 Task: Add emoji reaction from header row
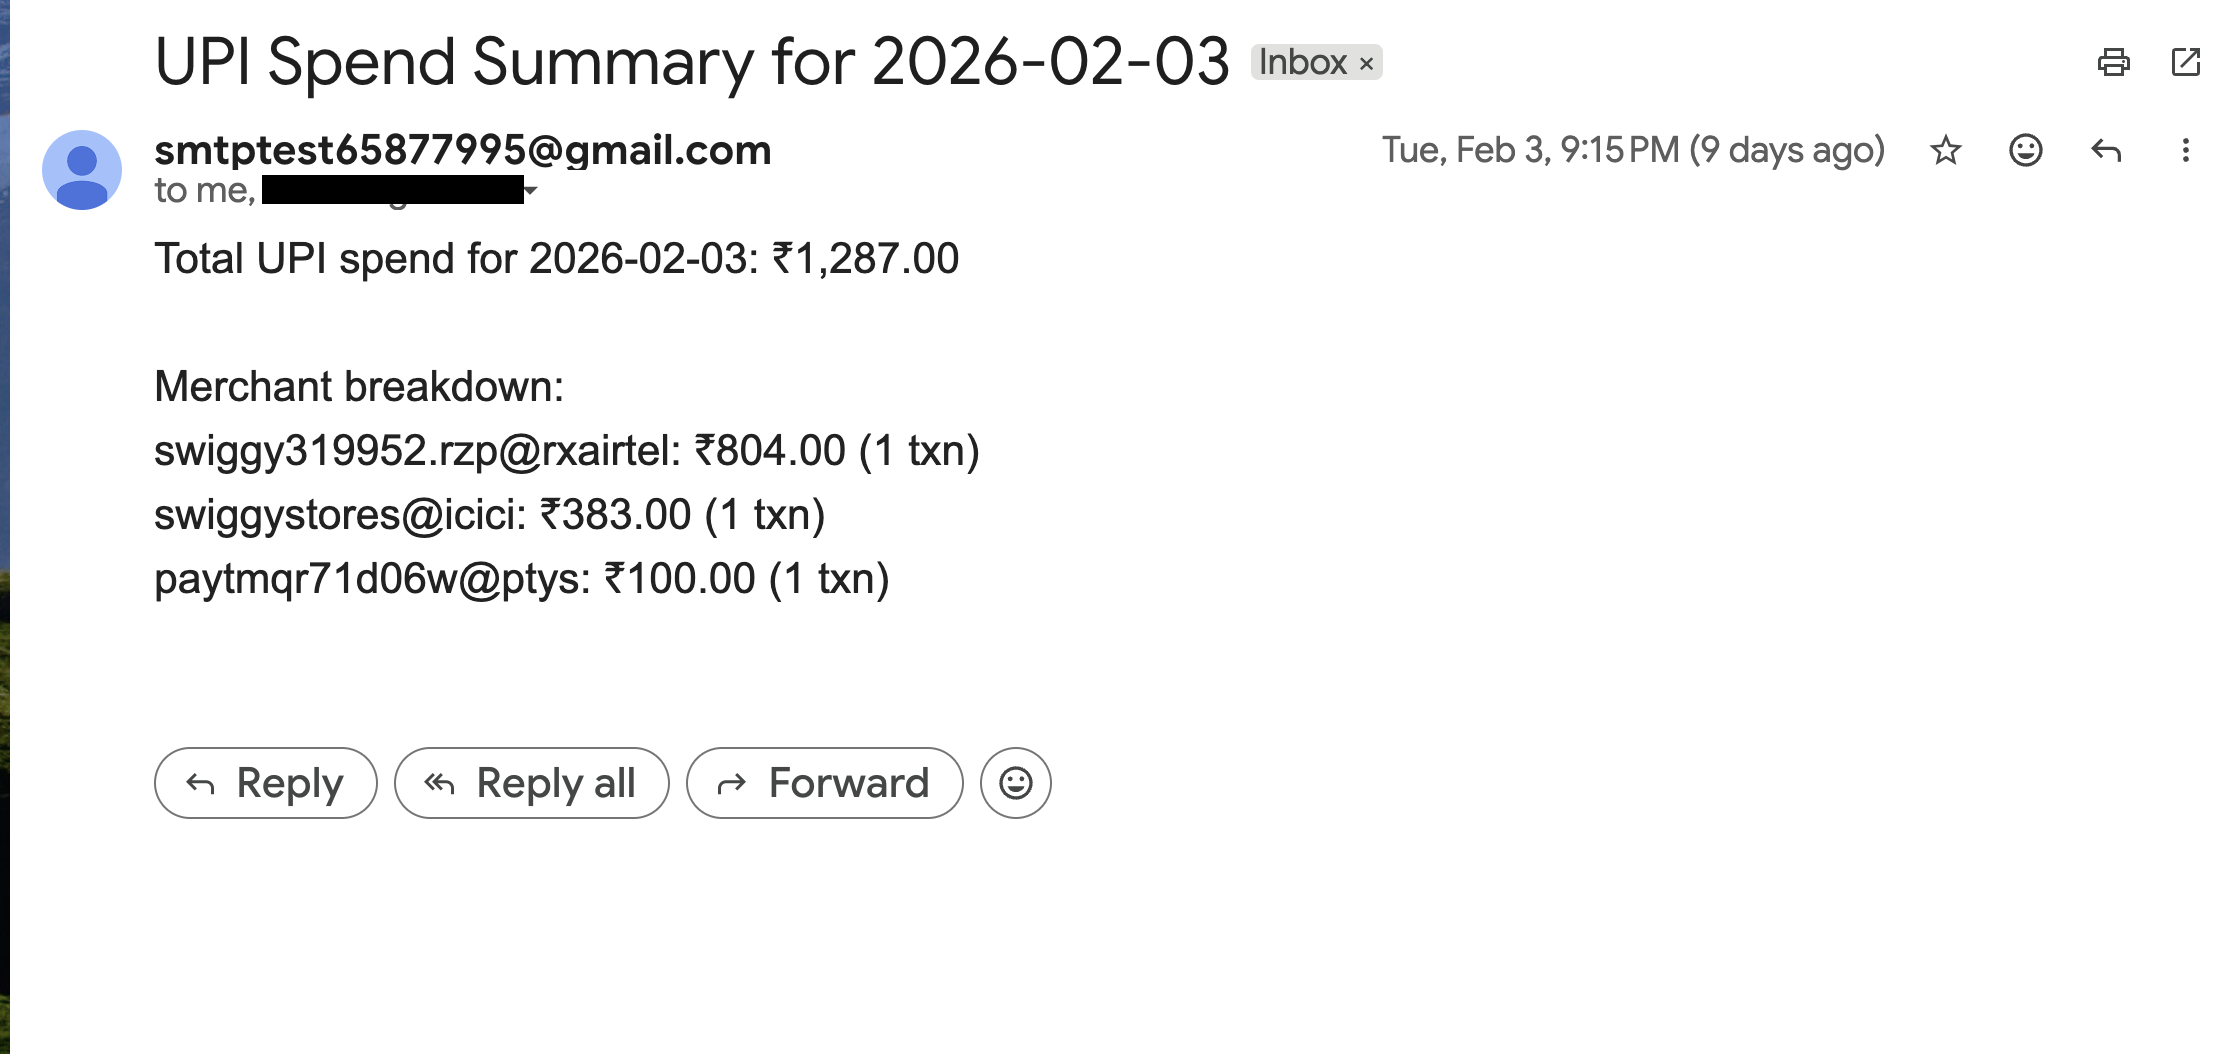tap(2025, 151)
